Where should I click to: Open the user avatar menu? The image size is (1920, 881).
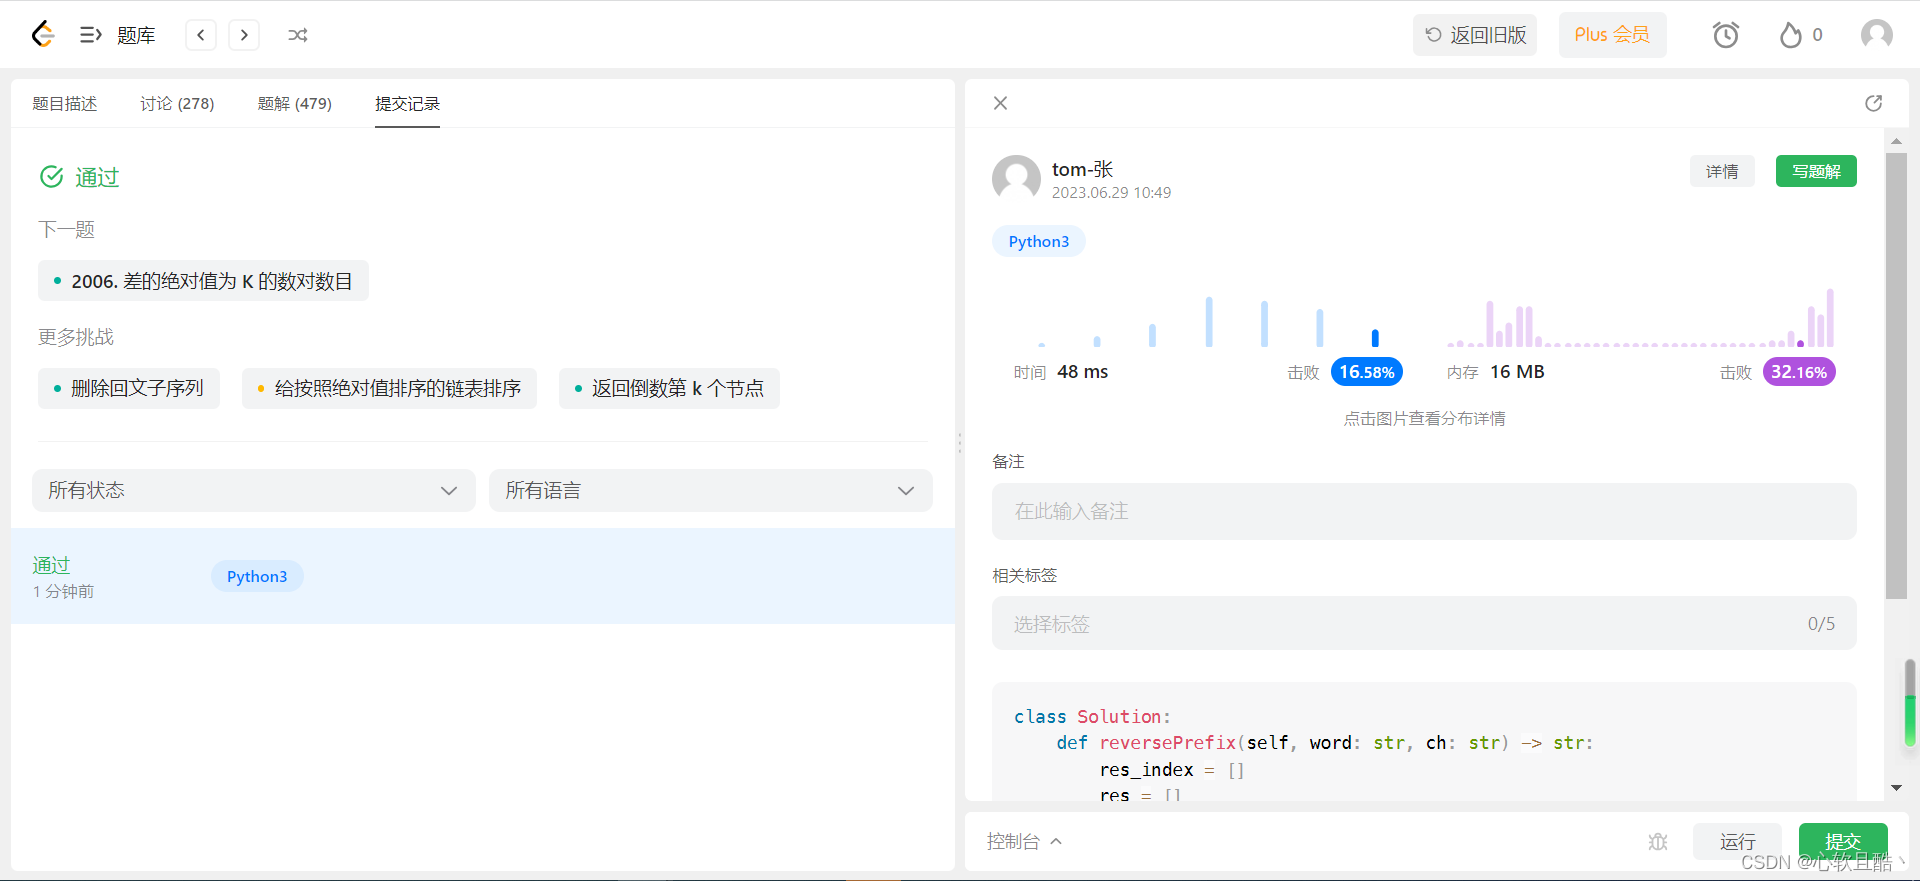[1876, 35]
